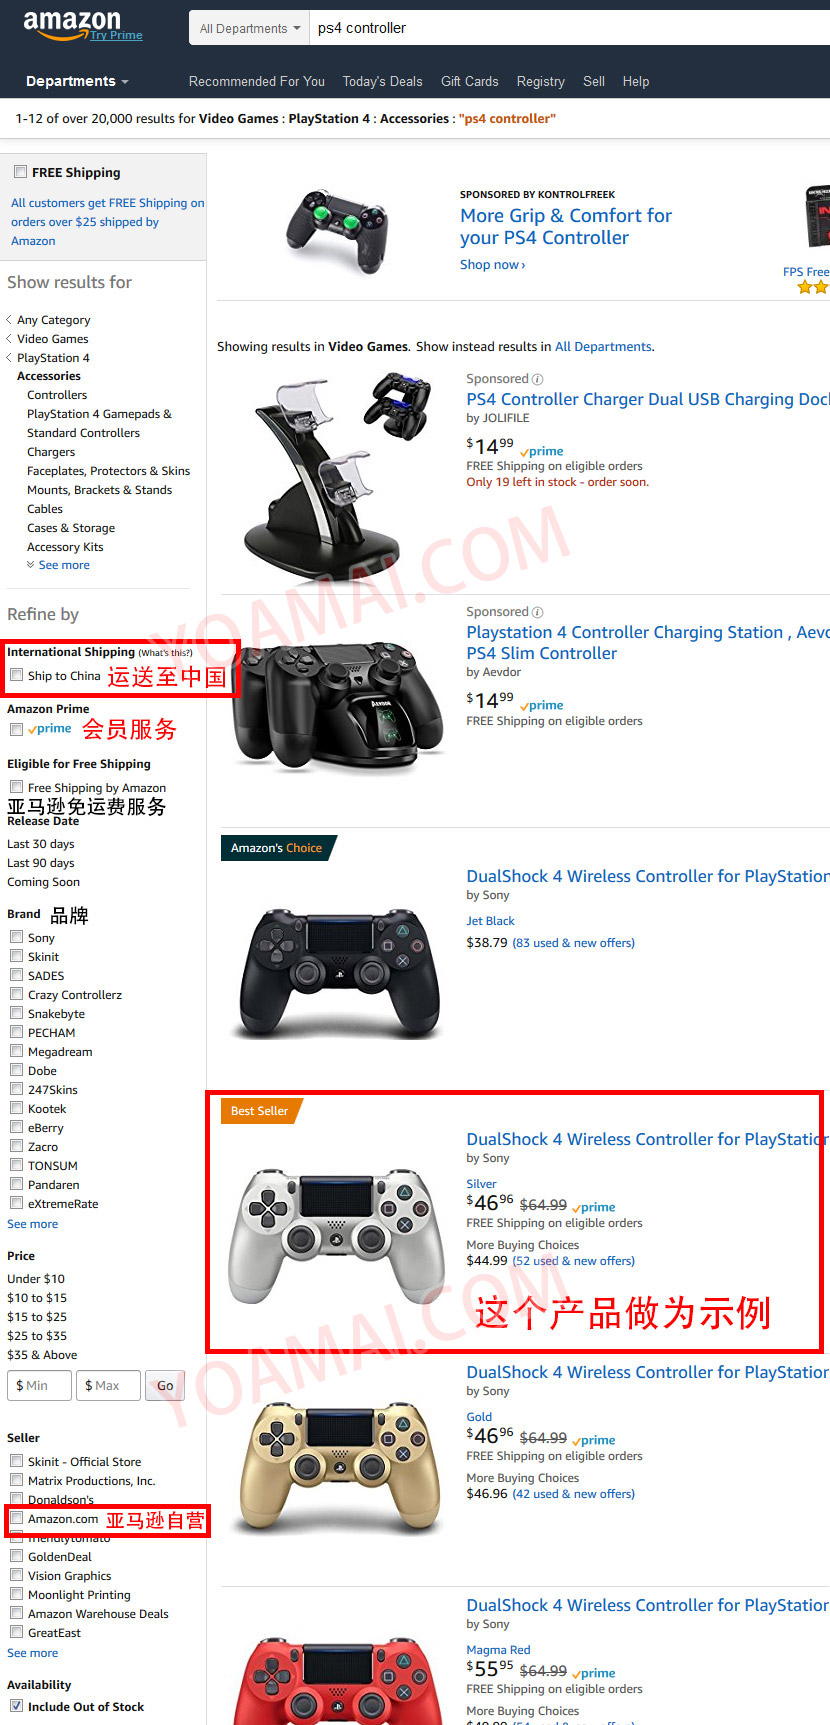
Task: Click the Amazon logo
Action: pos(72,26)
